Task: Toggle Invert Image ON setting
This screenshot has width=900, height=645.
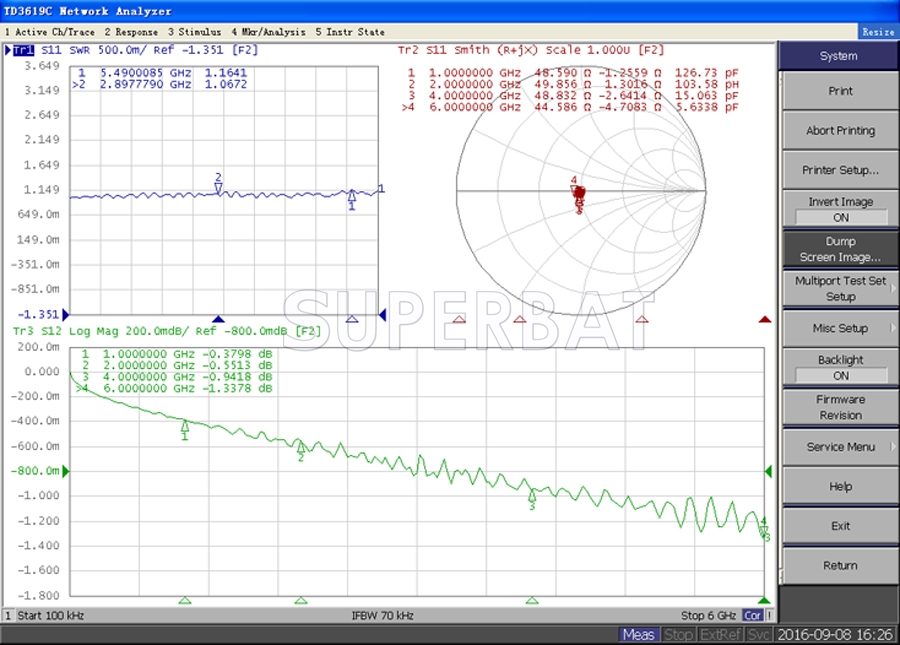Action: pyautogui.click(x=840, y=209)
